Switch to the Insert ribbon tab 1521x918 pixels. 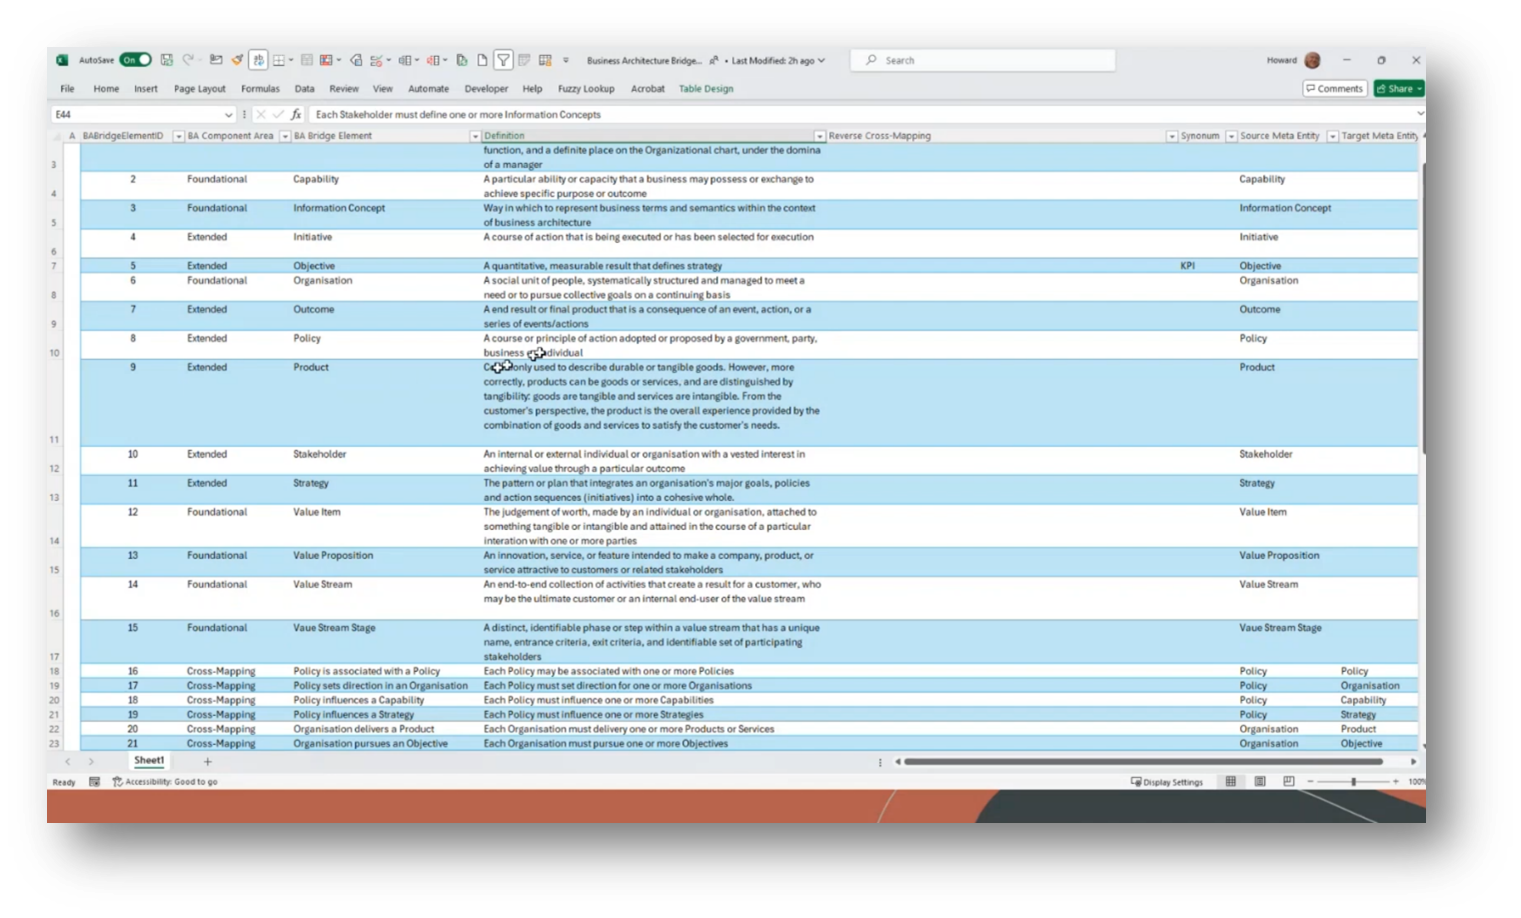coord(146,88)
